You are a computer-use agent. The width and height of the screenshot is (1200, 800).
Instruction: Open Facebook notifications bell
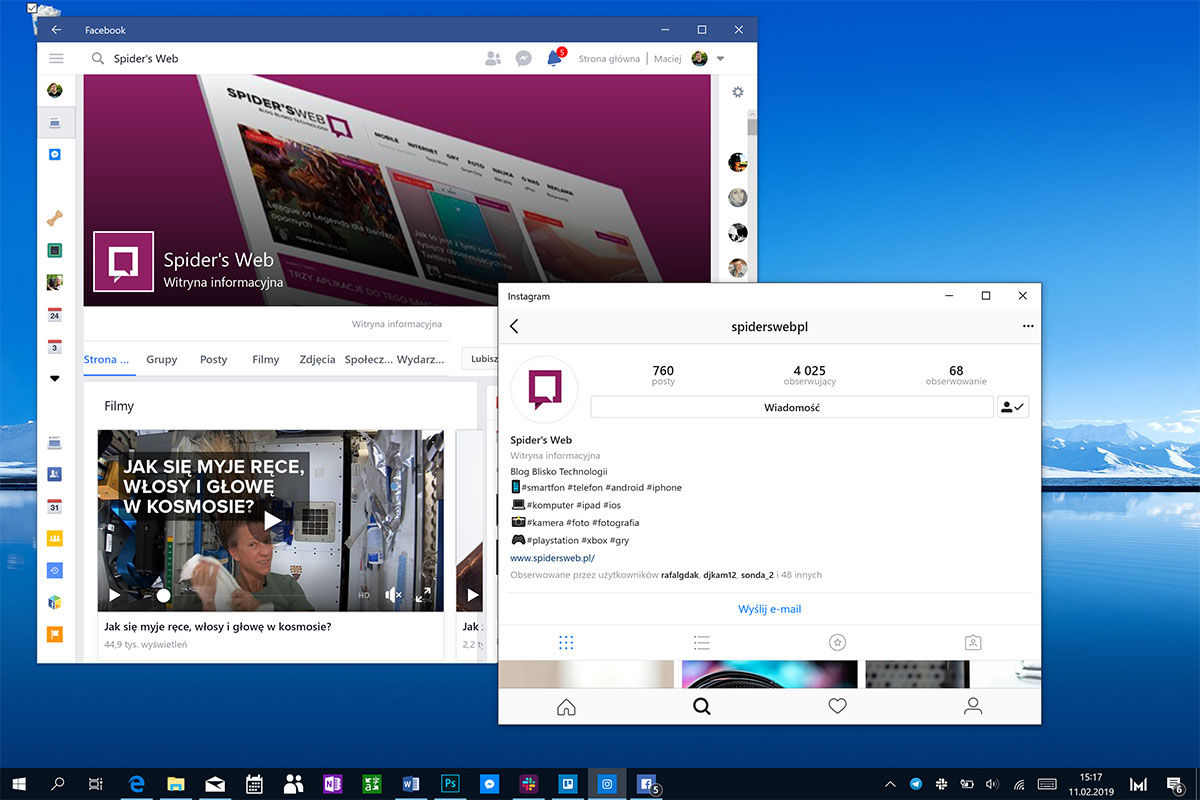tap(554, 59)
